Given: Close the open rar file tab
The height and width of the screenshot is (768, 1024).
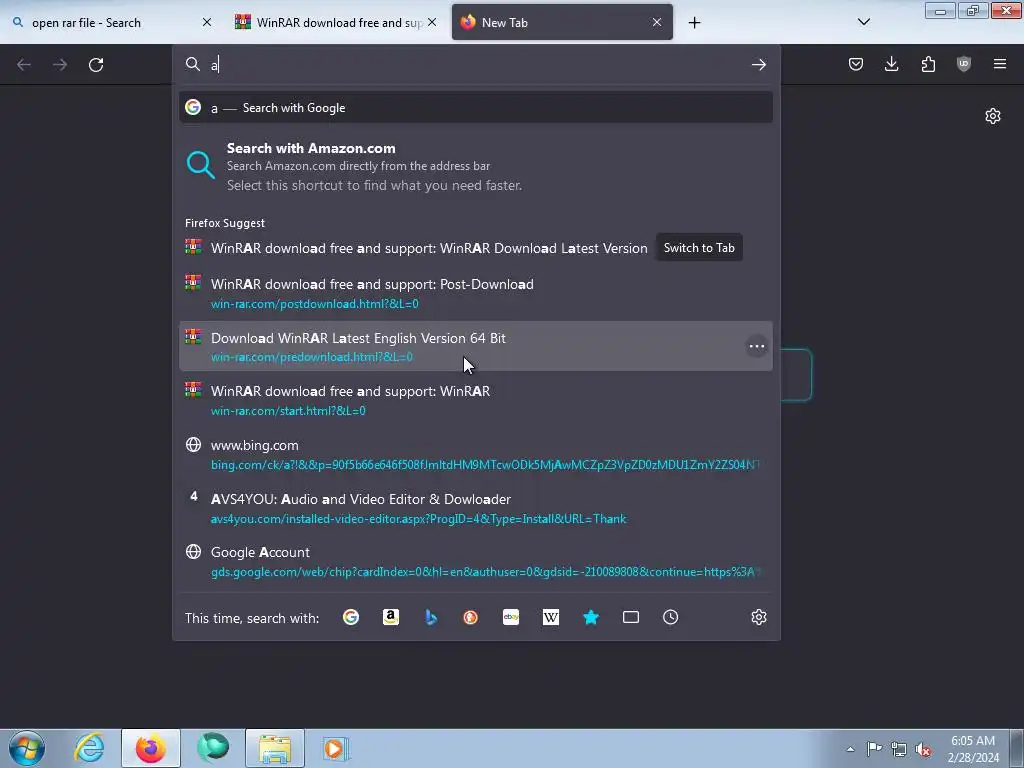Looking at the screenshot, I should pyautogui.click(x=207, y=22).
